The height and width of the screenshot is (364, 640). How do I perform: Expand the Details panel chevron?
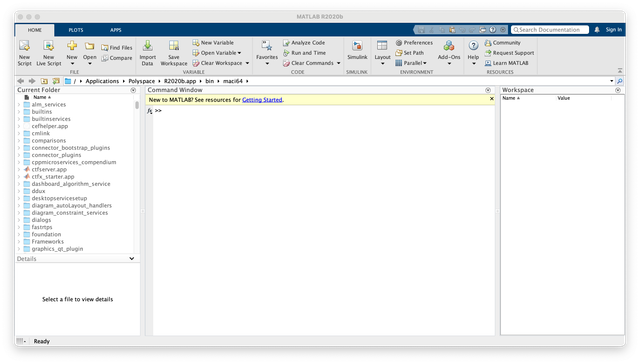(x=131, y=259)
